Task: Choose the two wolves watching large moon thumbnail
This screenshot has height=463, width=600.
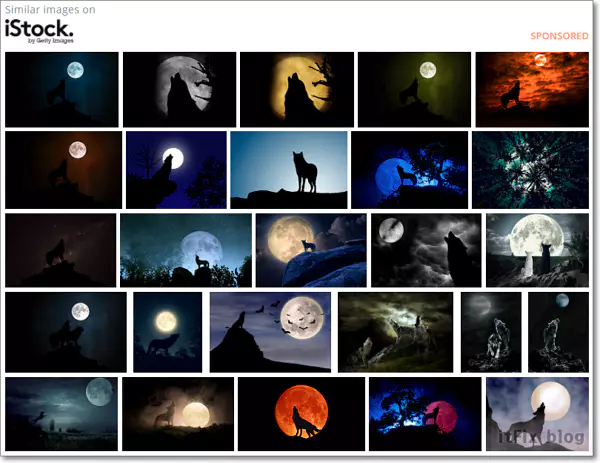Action: tap(537, 250)
